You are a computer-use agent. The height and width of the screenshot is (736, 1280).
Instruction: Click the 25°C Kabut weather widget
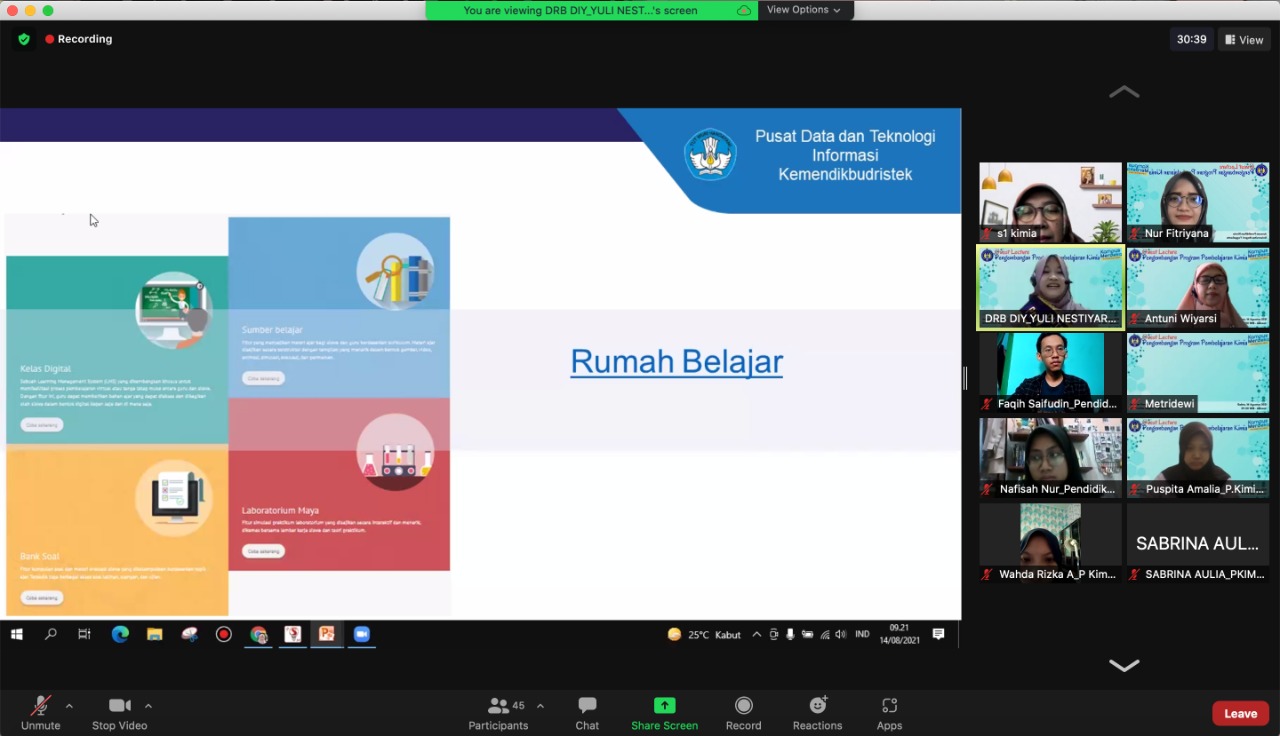click(704, 635)
